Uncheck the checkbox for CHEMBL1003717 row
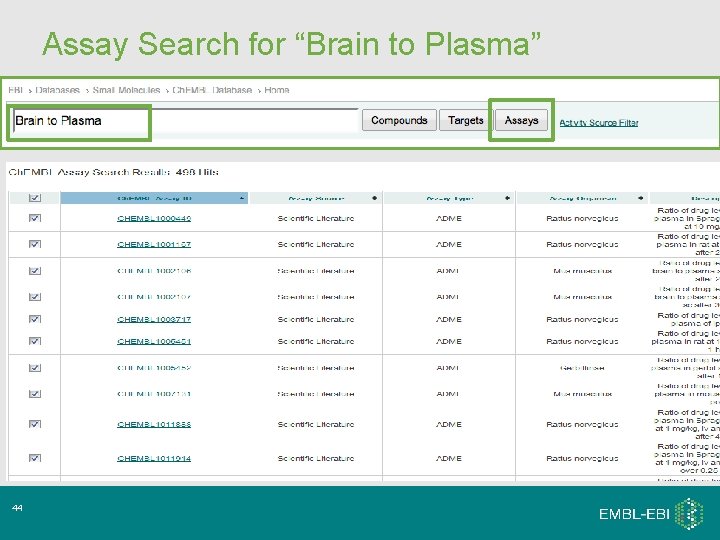The image size is (720, 540). pos(35,319)
